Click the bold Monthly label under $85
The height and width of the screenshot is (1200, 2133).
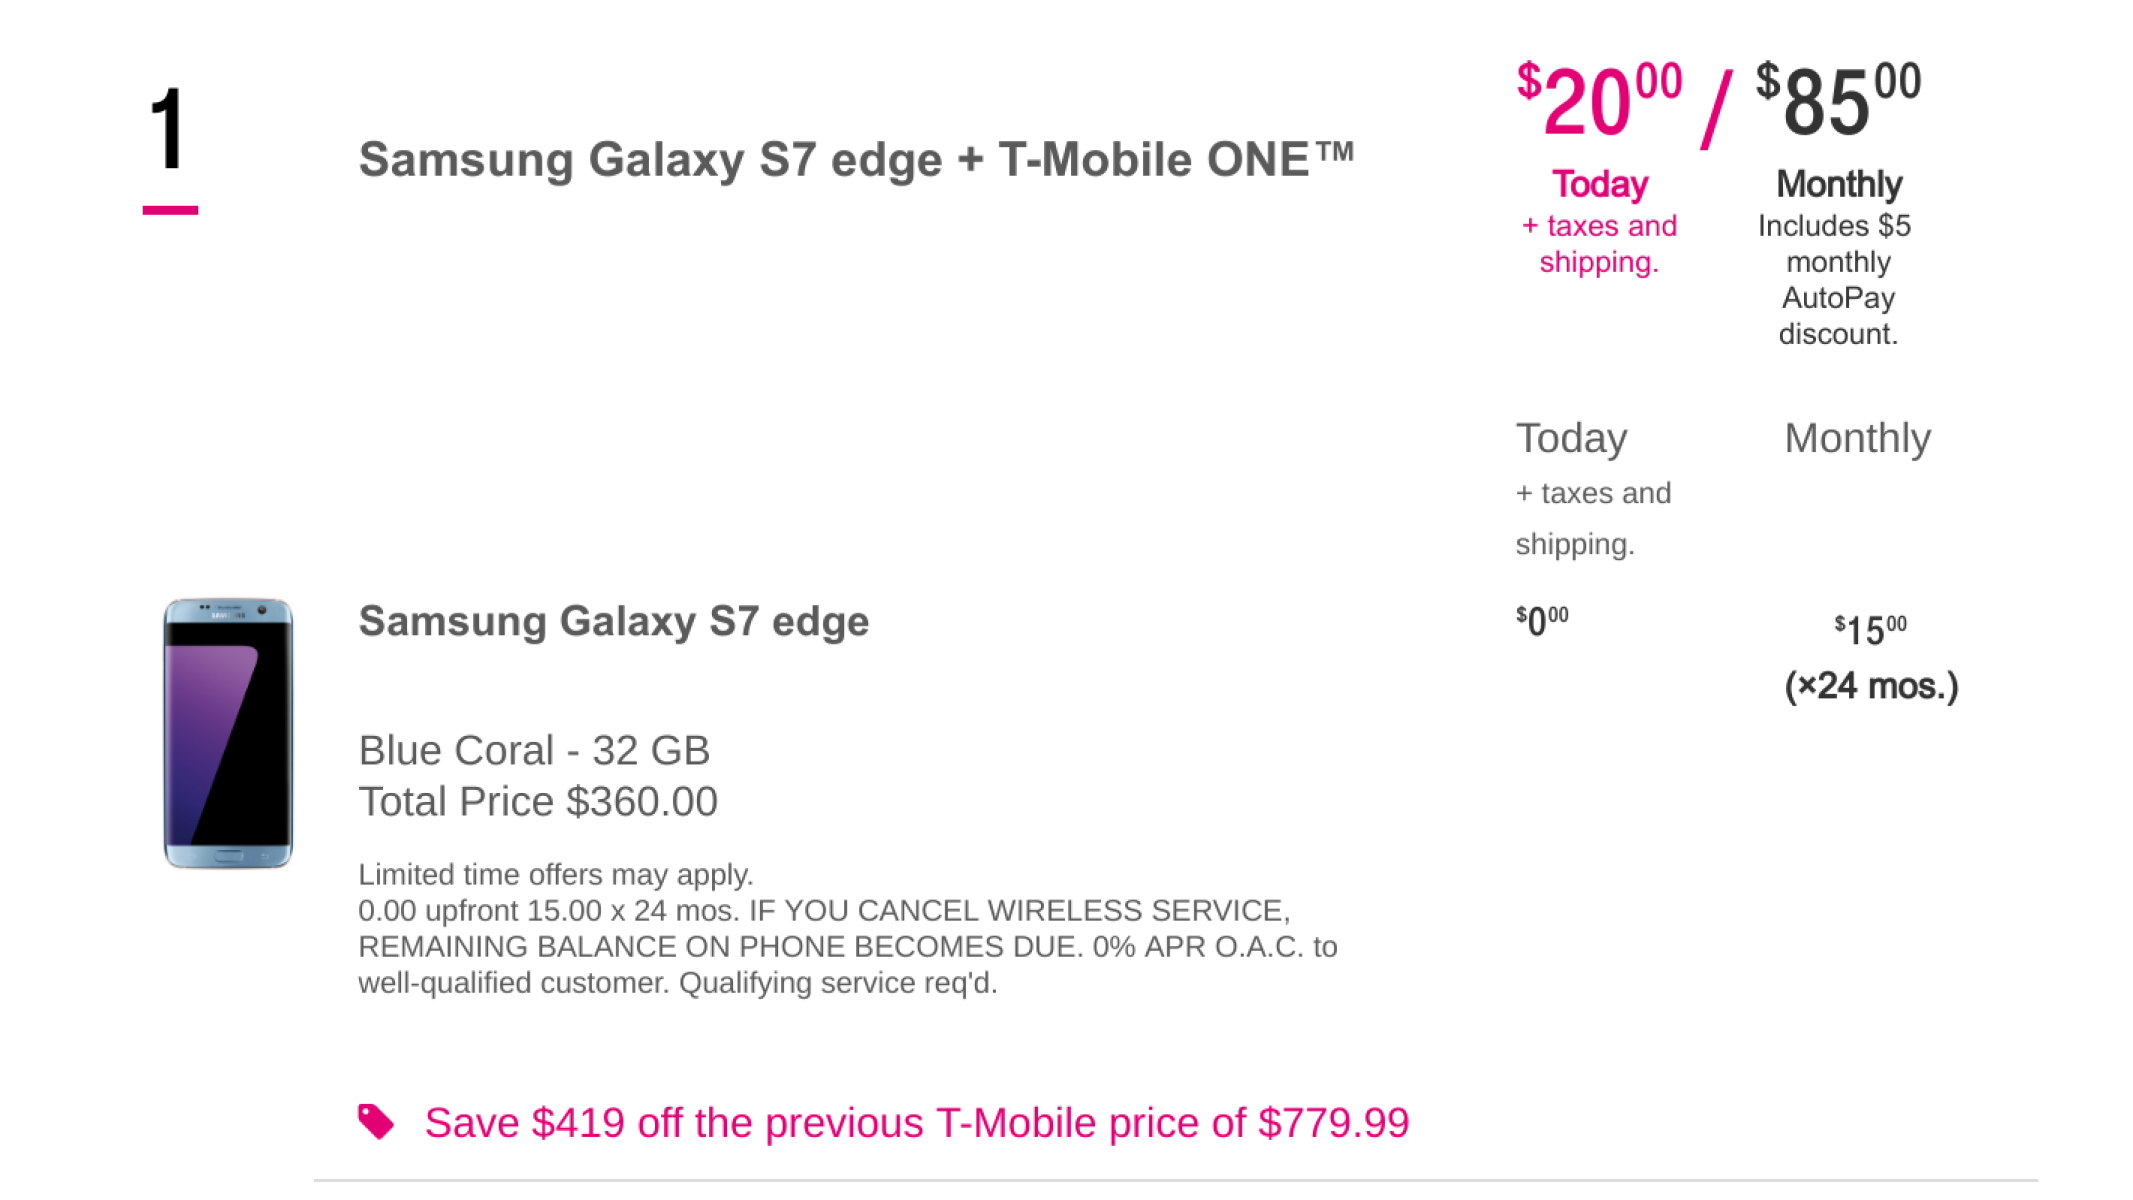(1838, 184)
